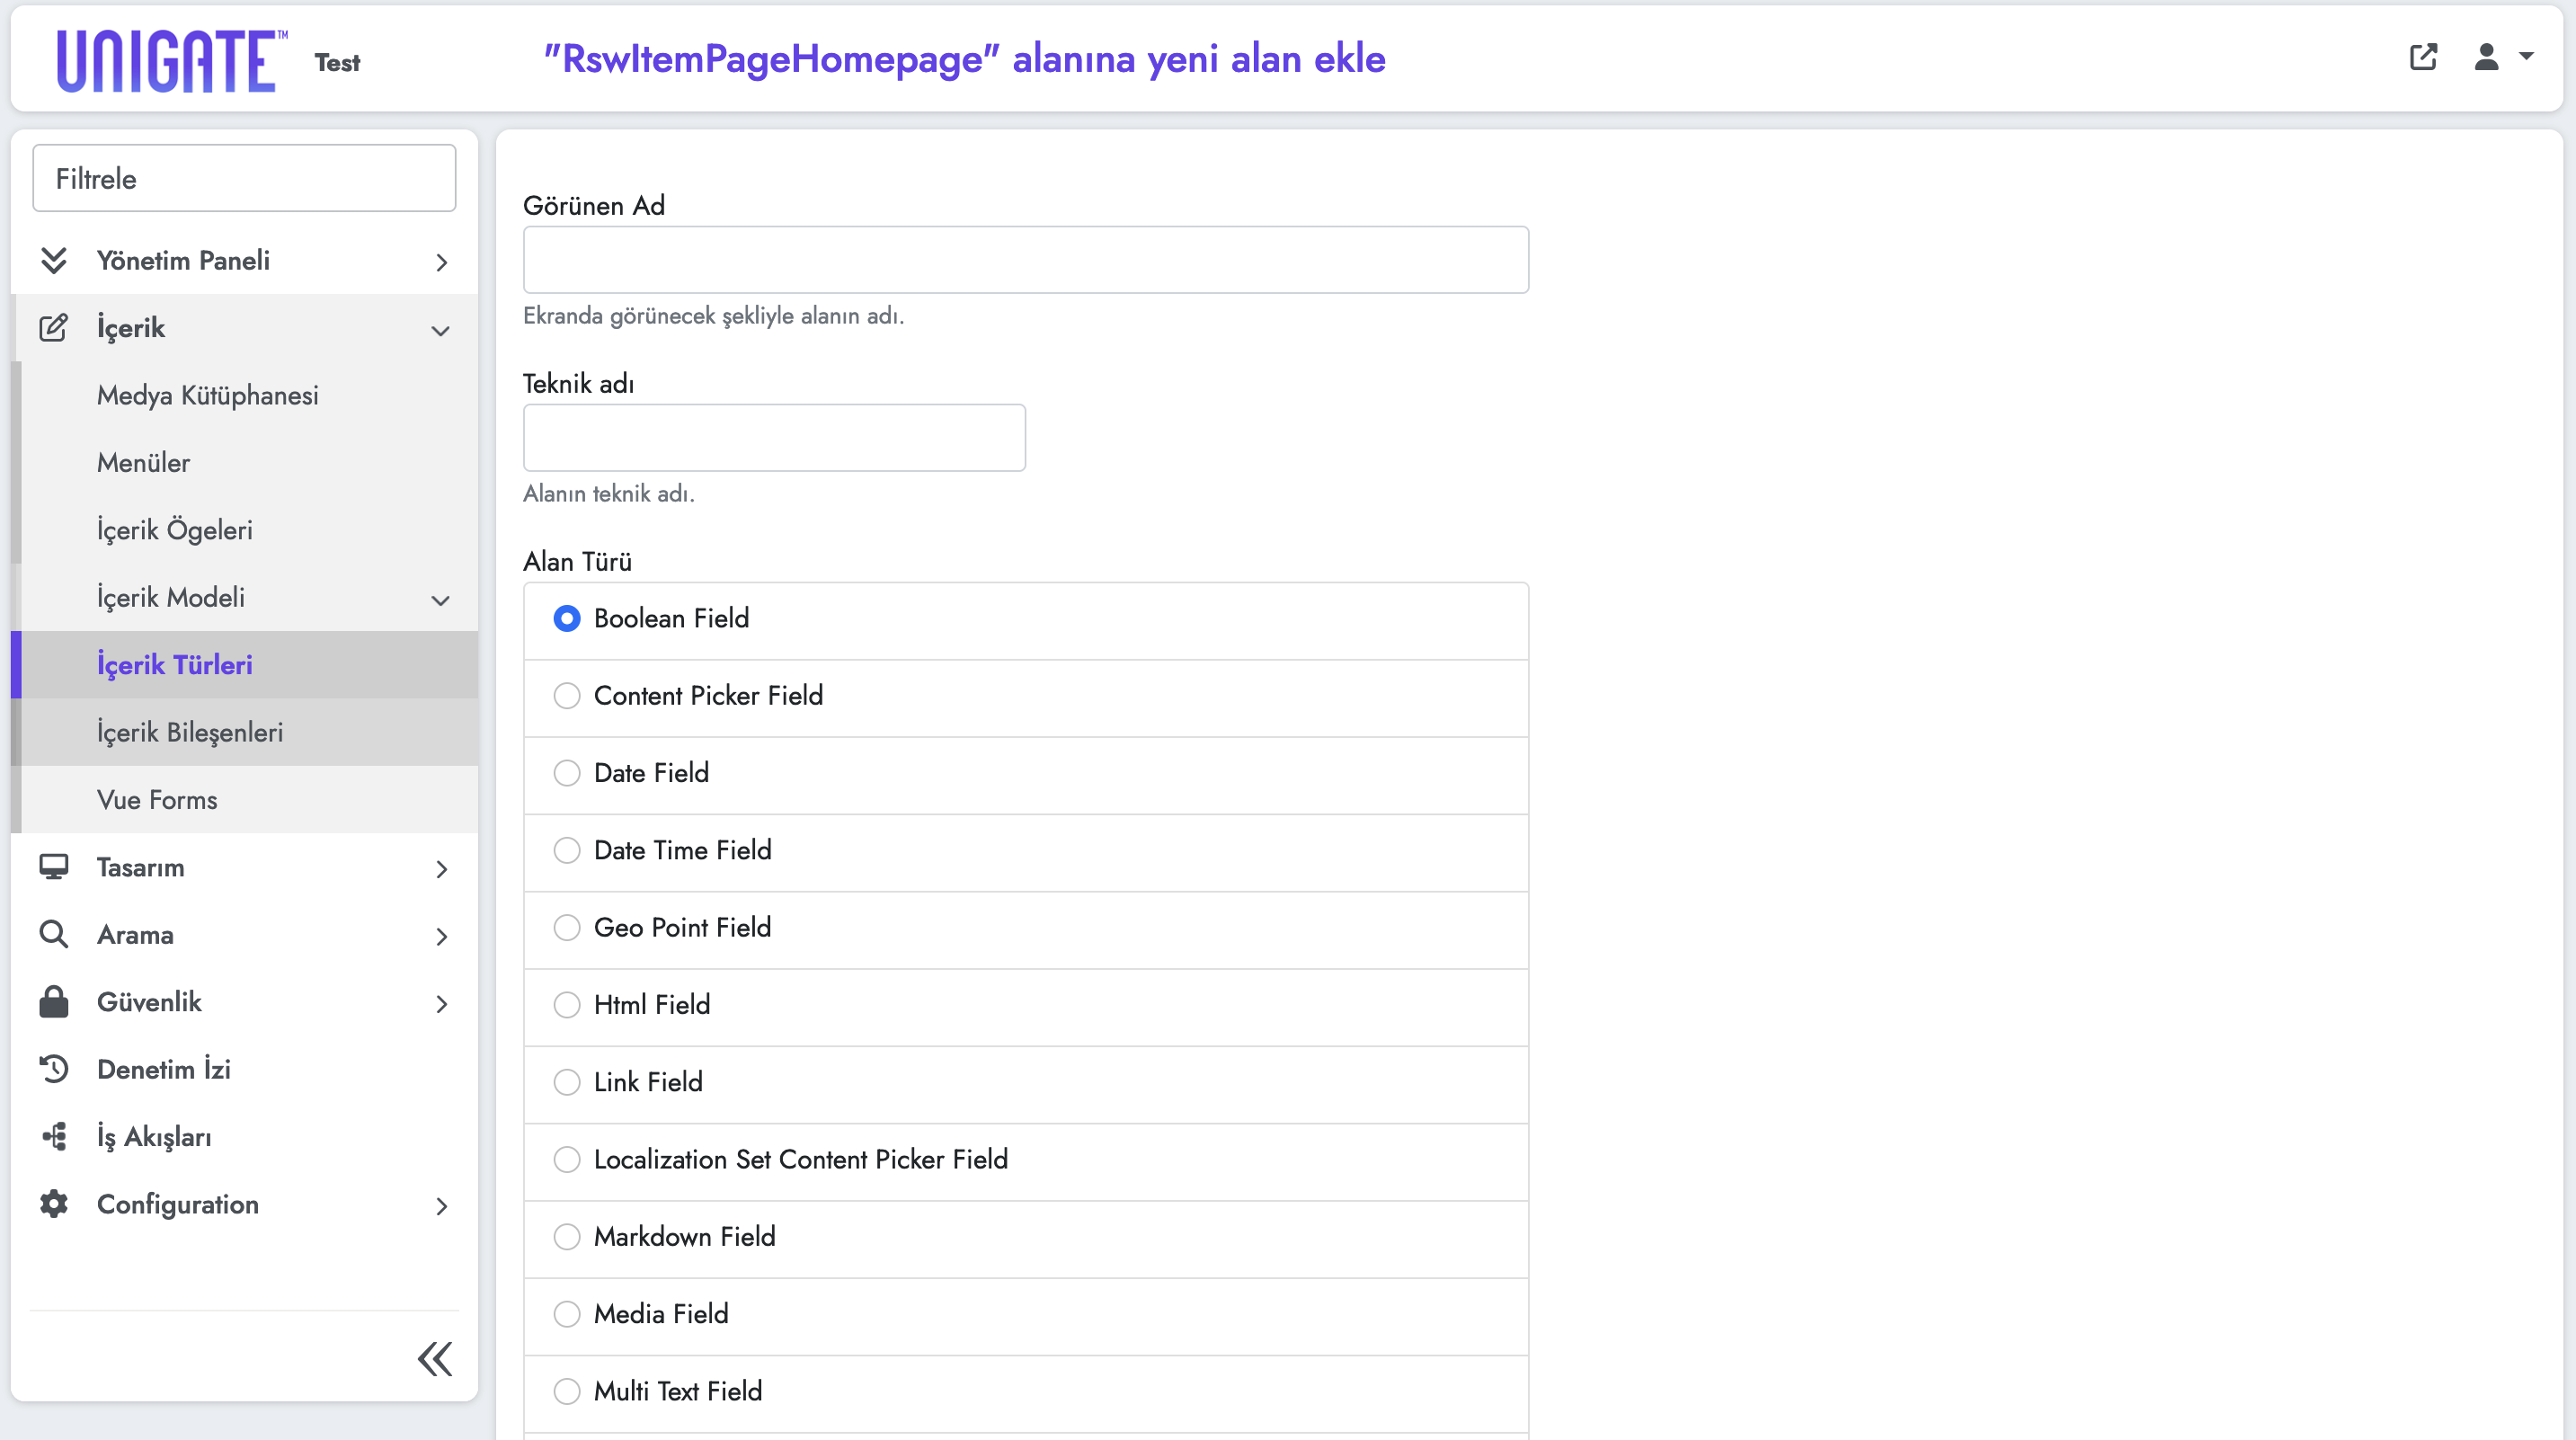Click the İş Akışları workflow icon

click(54, 1137)
